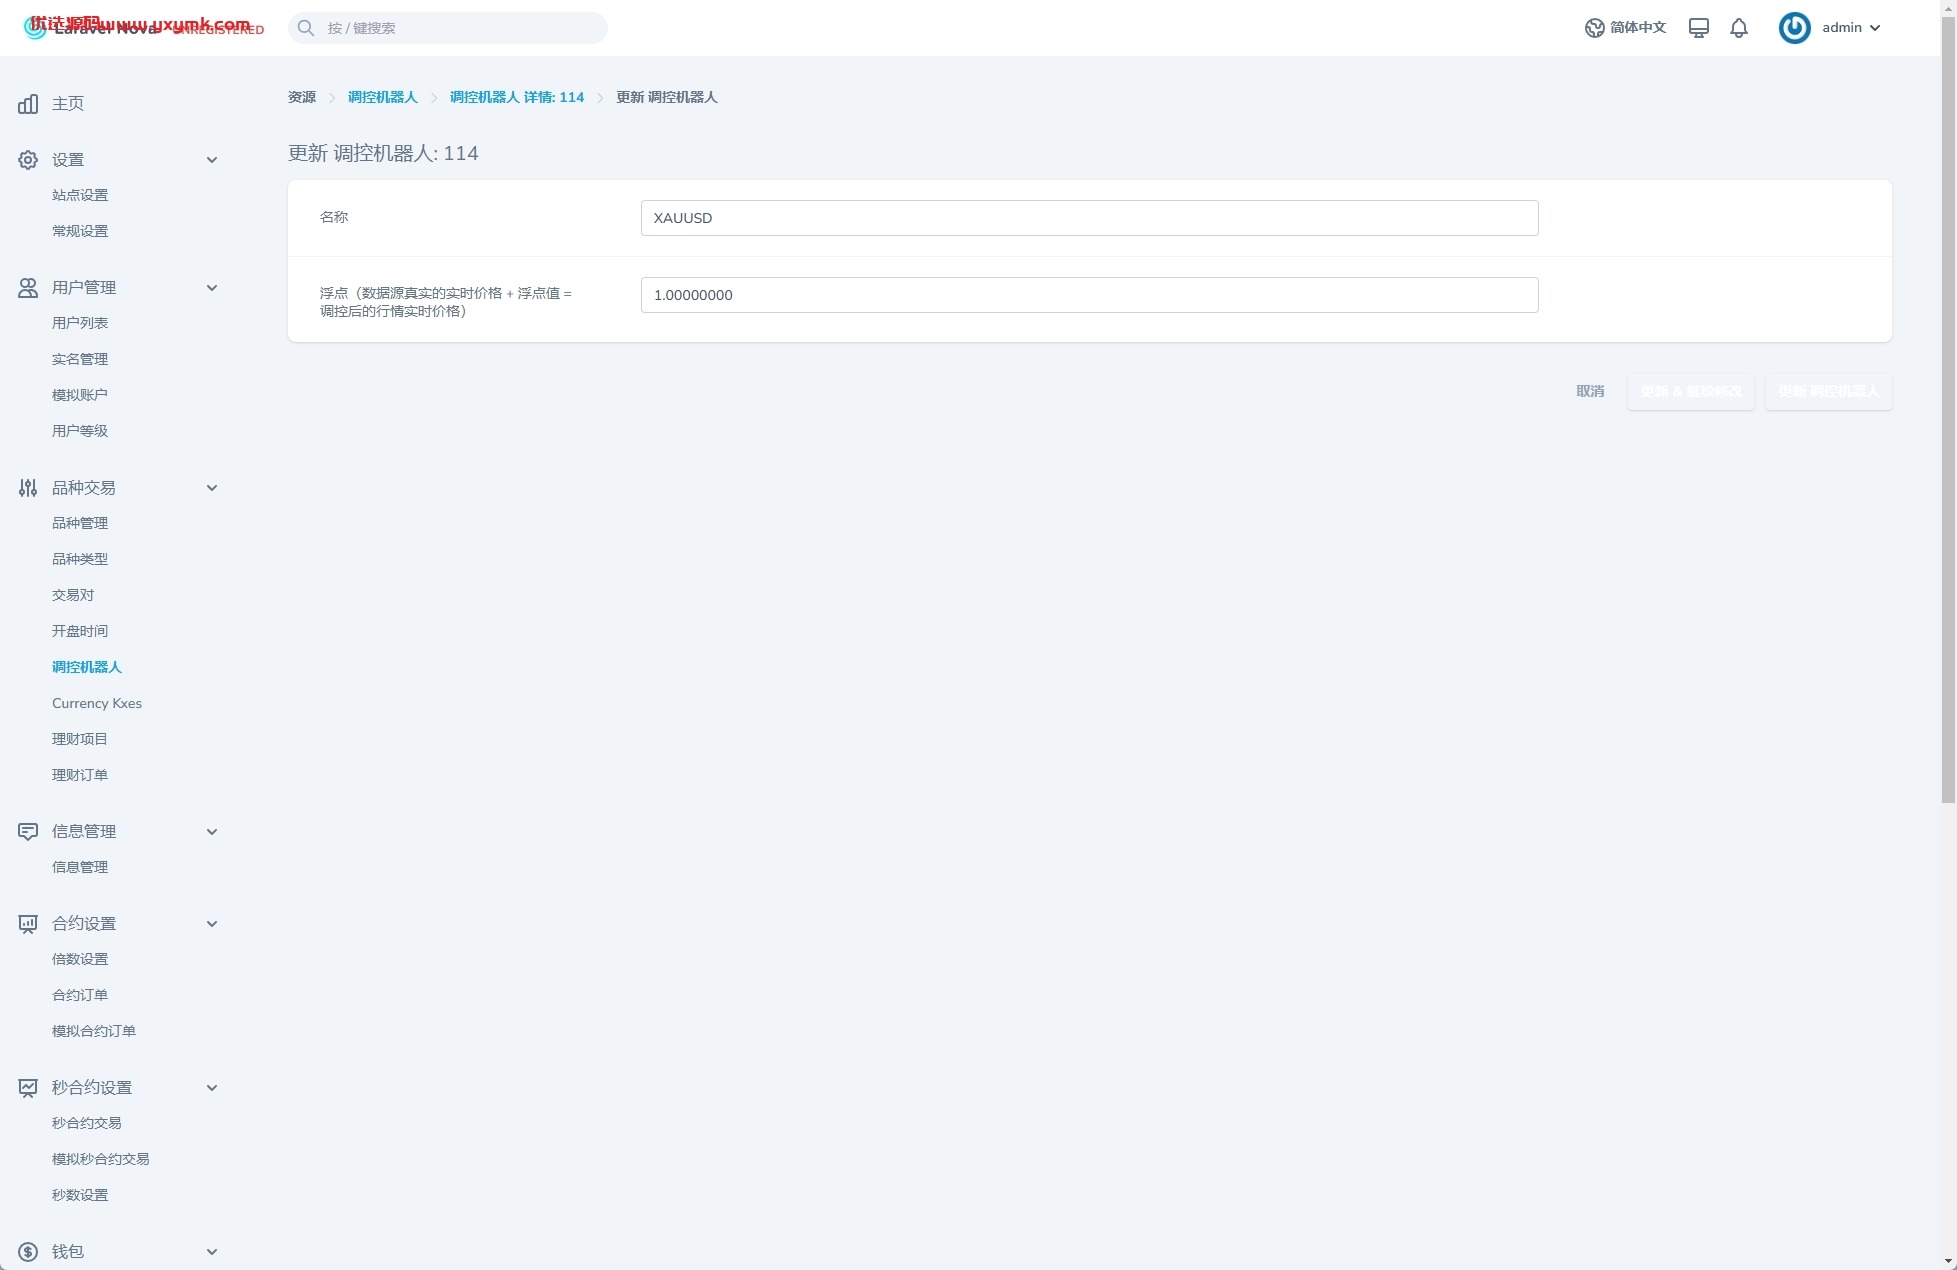Collapse the 合约设置 section chevron

click(x=212, y=924)
